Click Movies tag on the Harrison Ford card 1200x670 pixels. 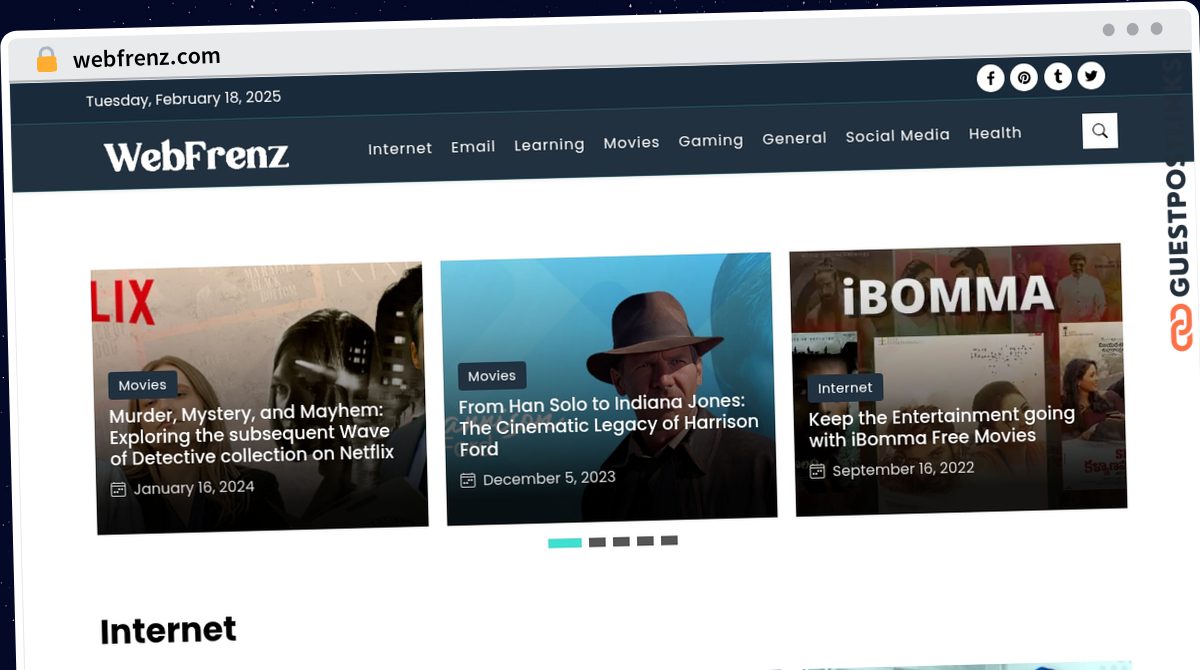492,376
